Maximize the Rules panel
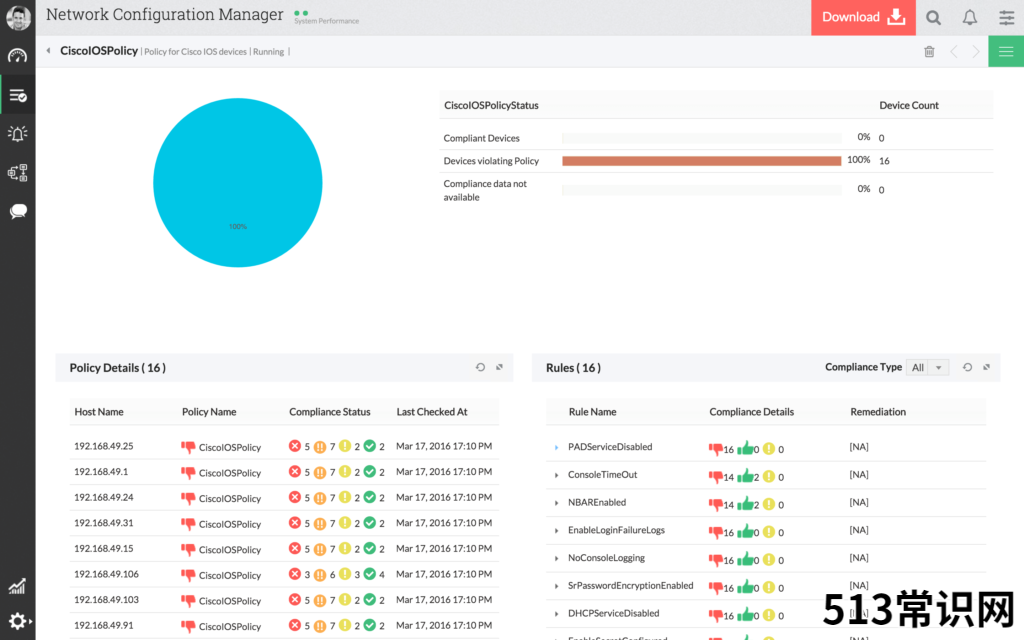 (x=987, y=368)
